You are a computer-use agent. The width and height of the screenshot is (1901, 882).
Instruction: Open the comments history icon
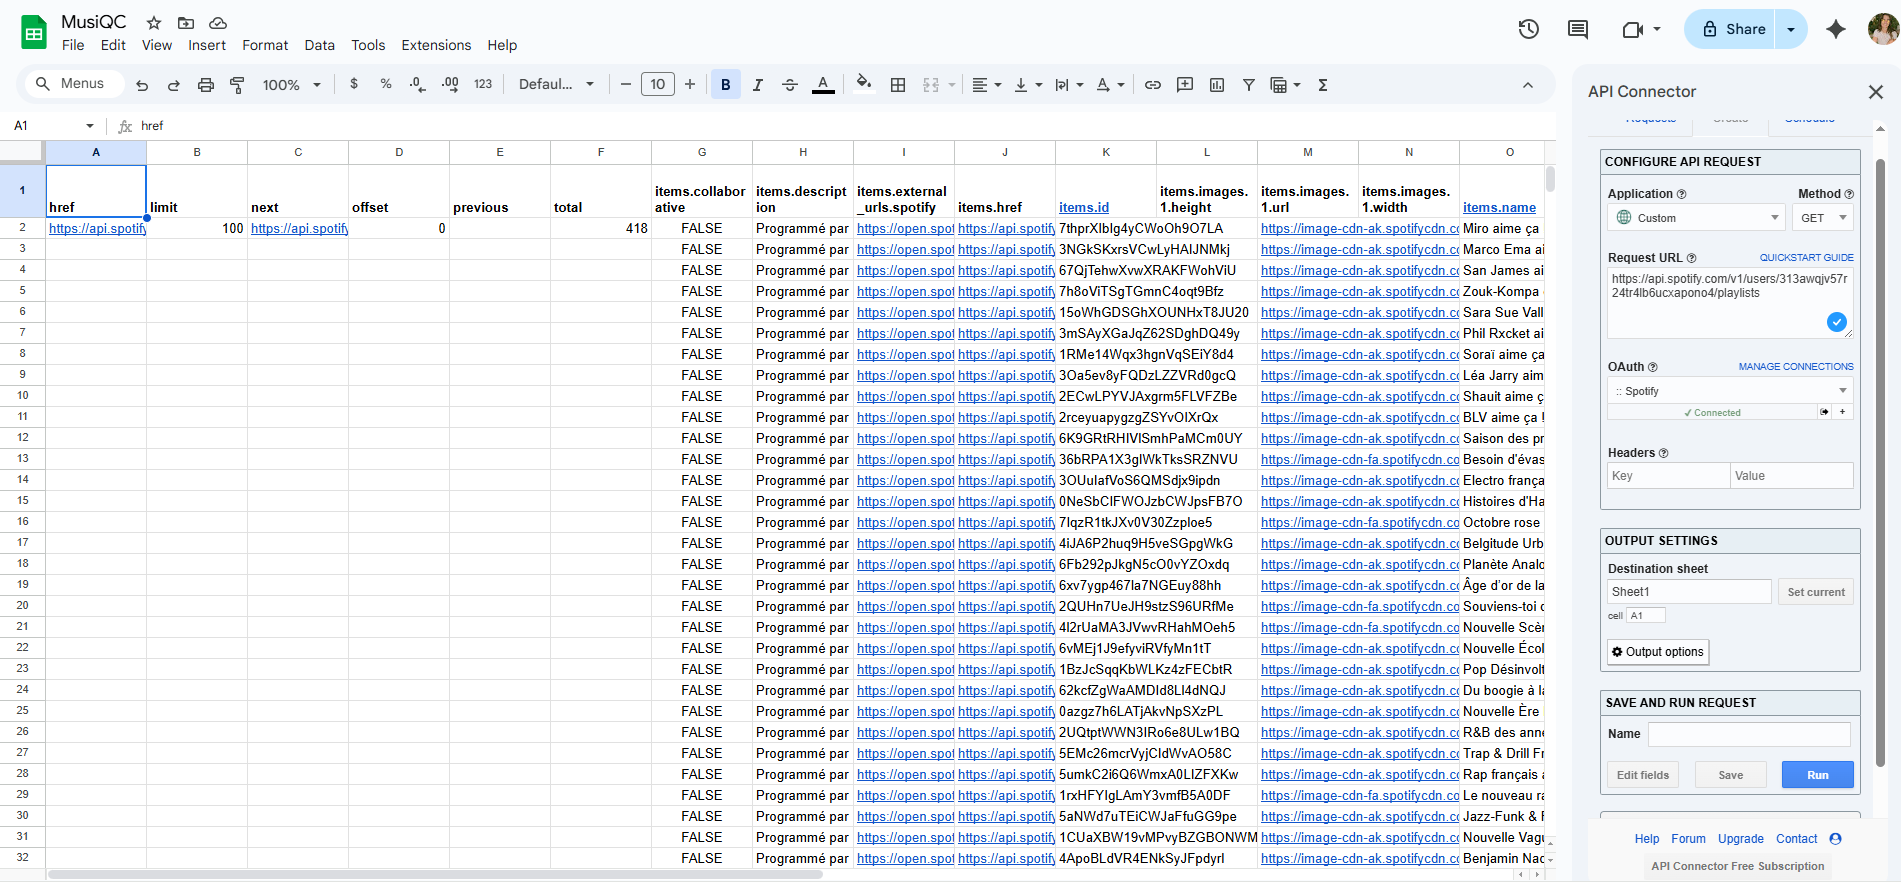point(1578,29)
